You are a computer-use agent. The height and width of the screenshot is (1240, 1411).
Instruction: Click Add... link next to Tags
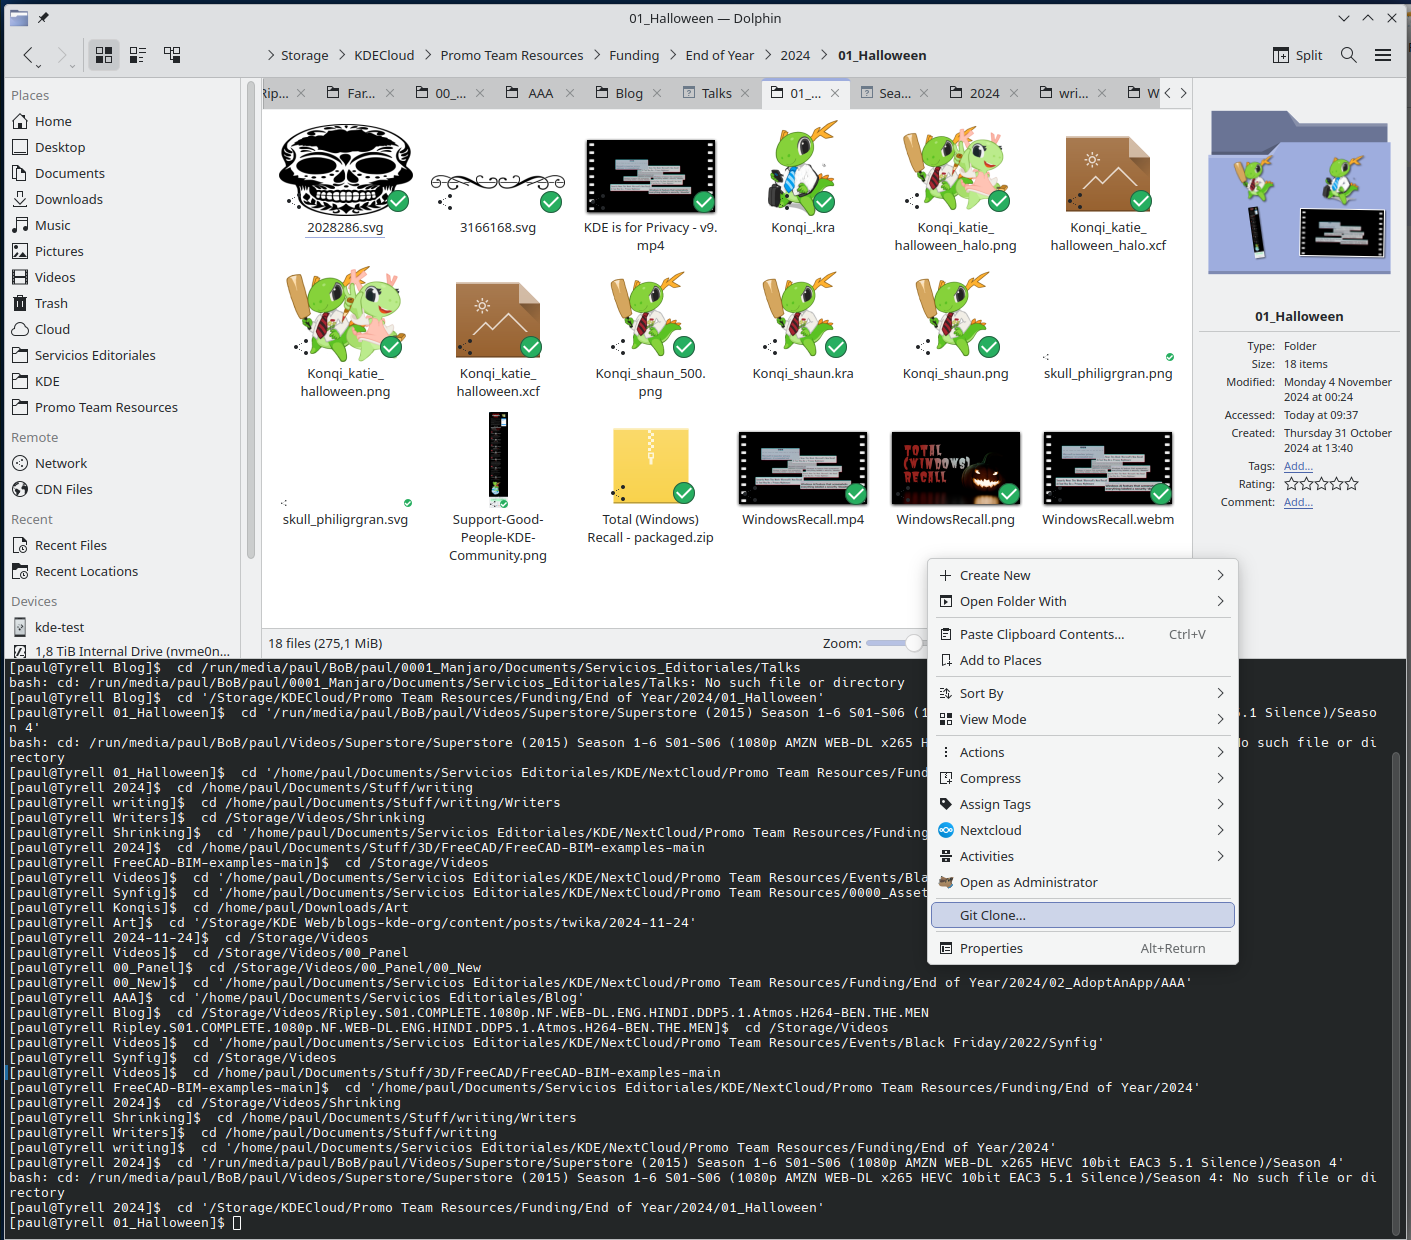(x=1297, y=466)
